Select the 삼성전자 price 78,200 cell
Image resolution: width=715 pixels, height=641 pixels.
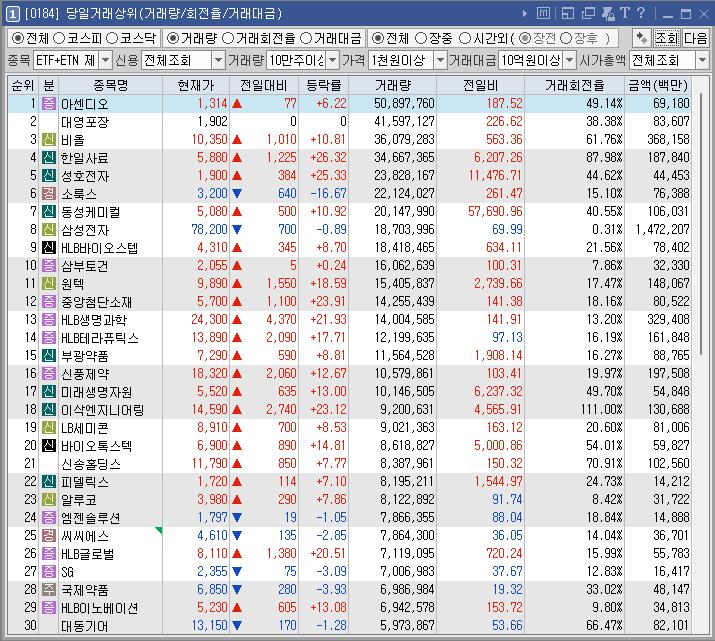[196, 229]
